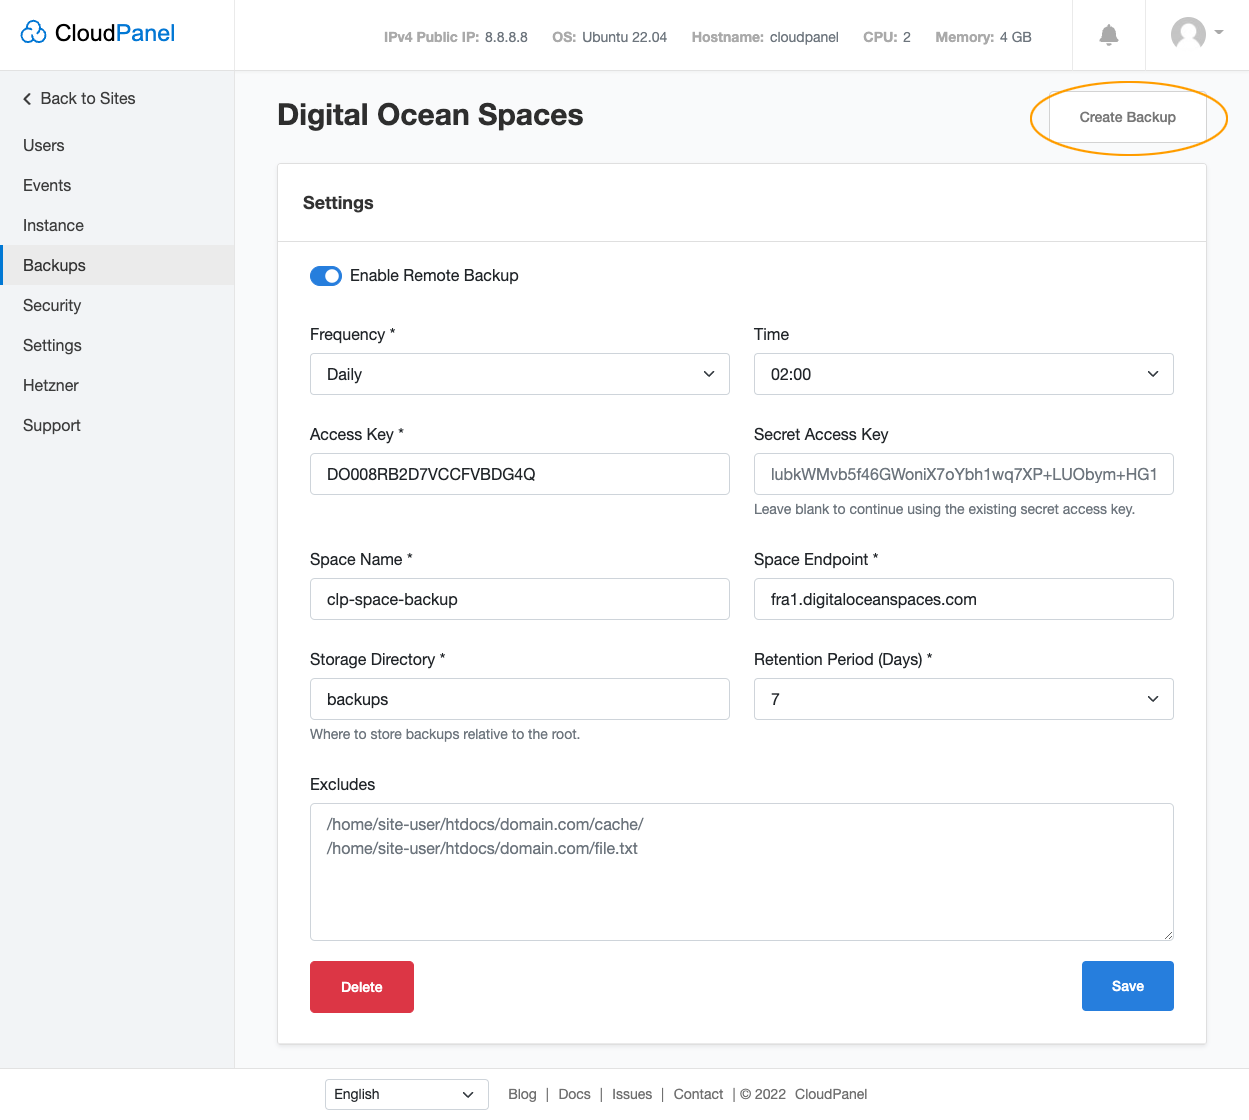1249x1120 pixels.
Task: Open the Retention Period dropdown
Action: tap(962, 698)
